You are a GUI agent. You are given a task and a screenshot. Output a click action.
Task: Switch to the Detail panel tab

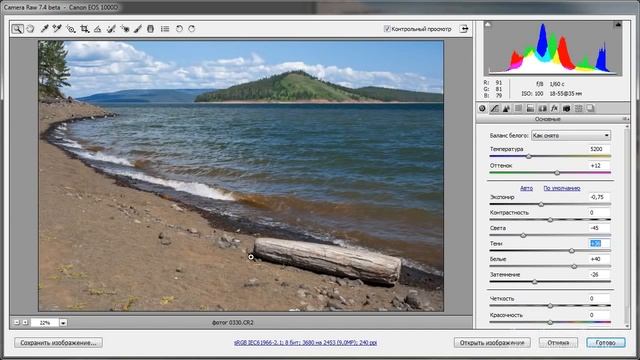(x=506, y=108)
